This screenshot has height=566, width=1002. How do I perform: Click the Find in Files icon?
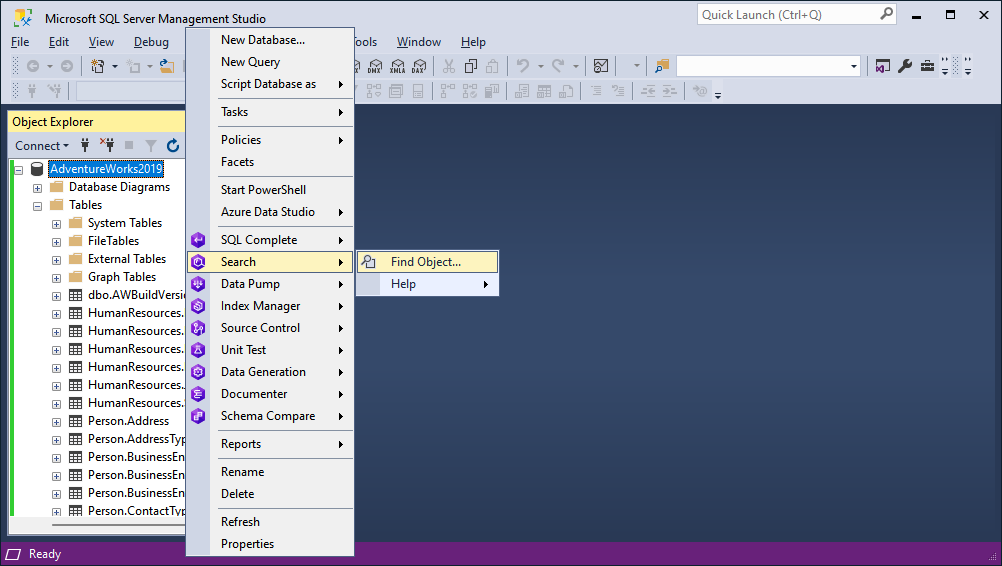click(662, 66)
